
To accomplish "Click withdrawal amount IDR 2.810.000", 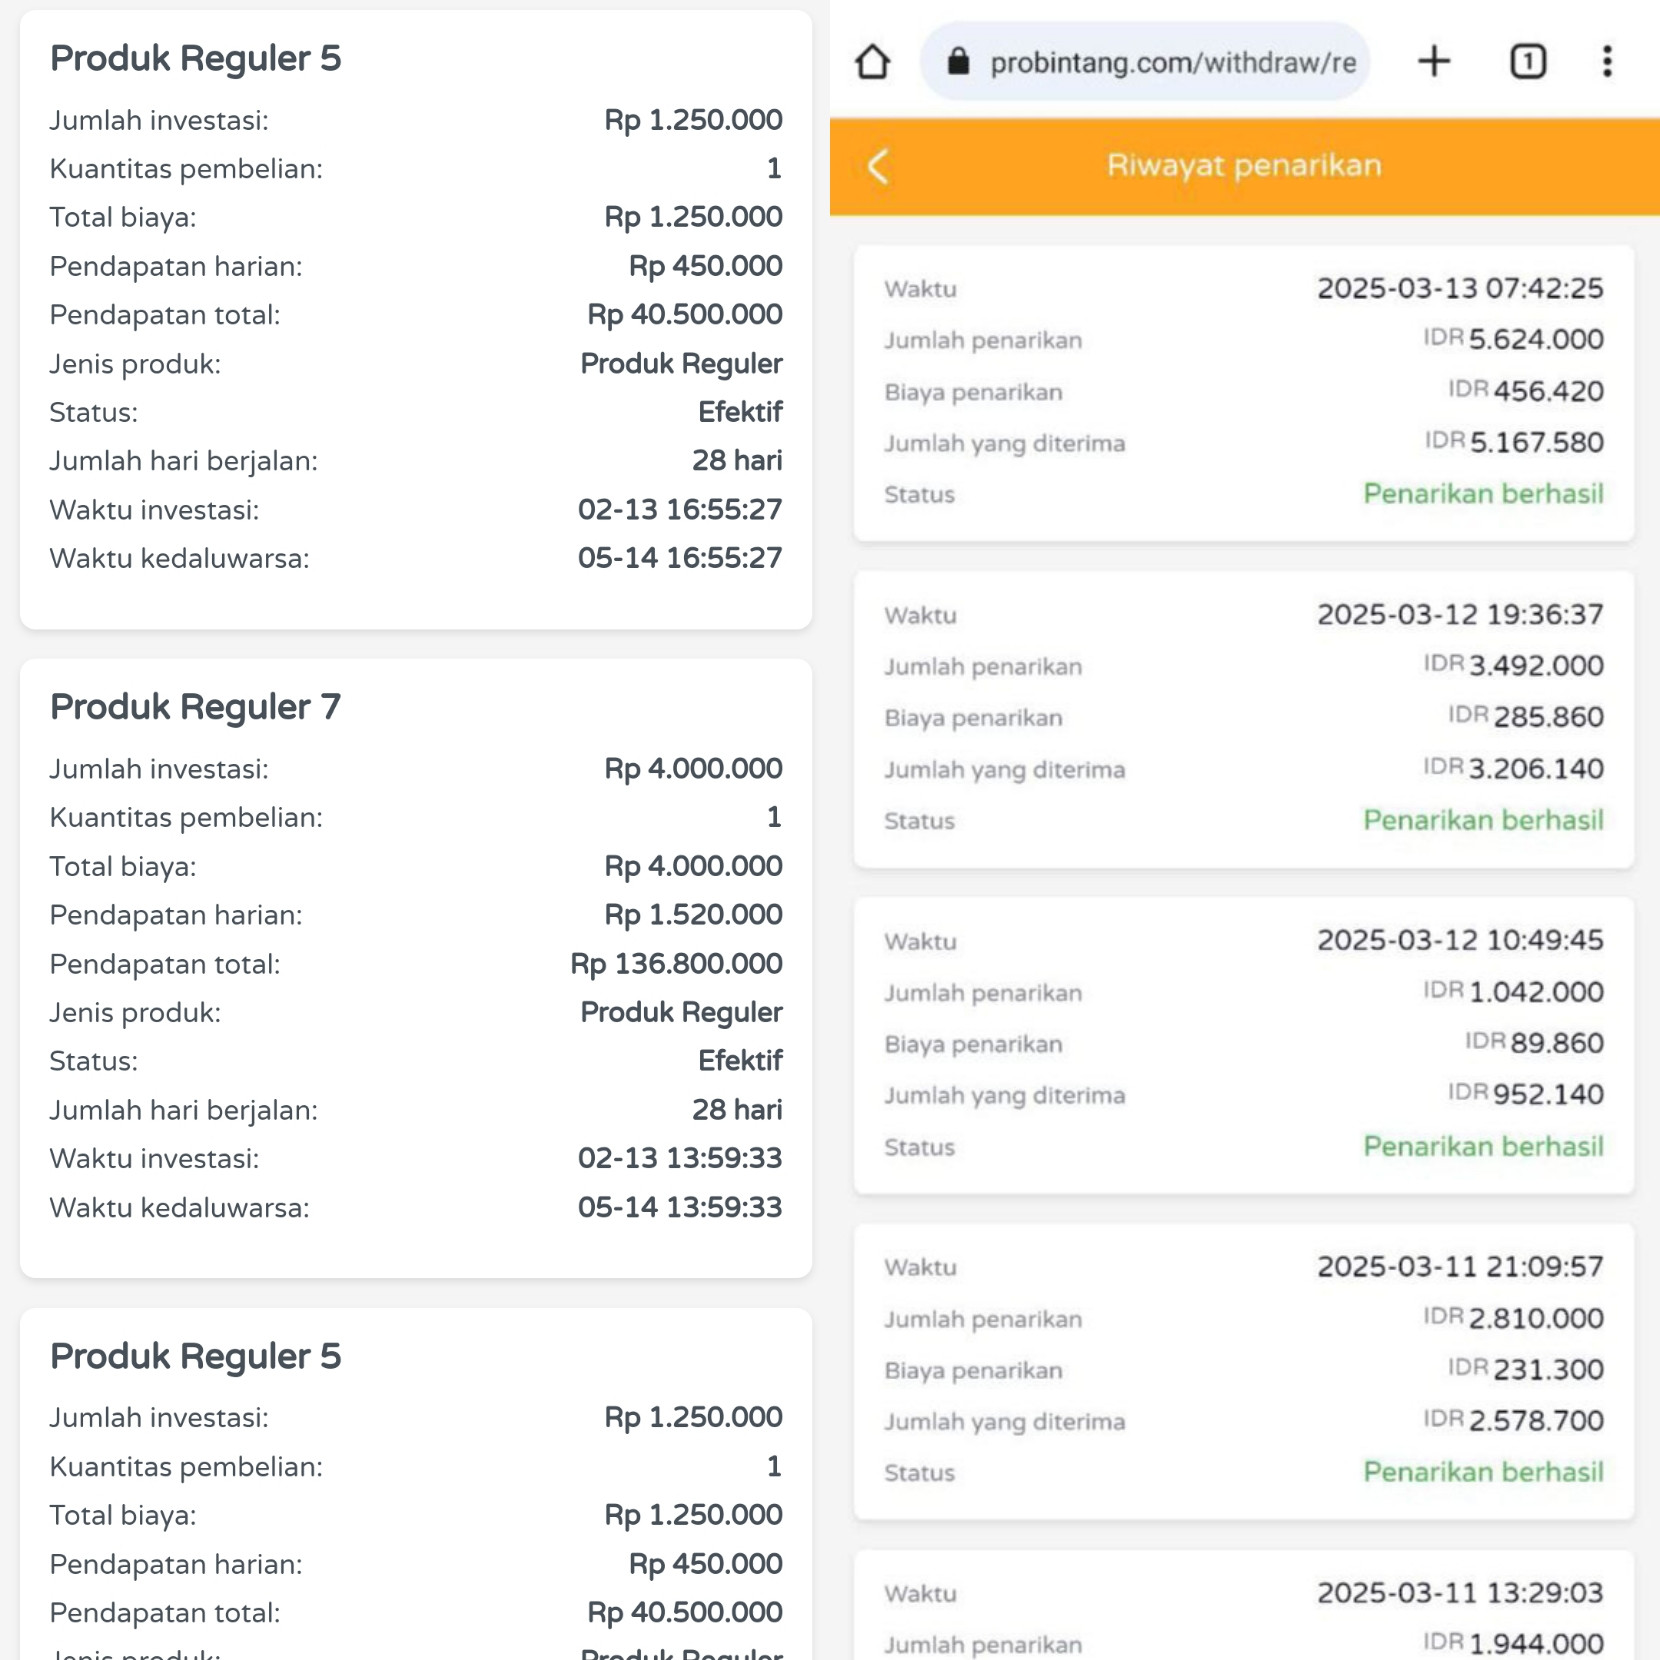I will click(1513, 1318).
